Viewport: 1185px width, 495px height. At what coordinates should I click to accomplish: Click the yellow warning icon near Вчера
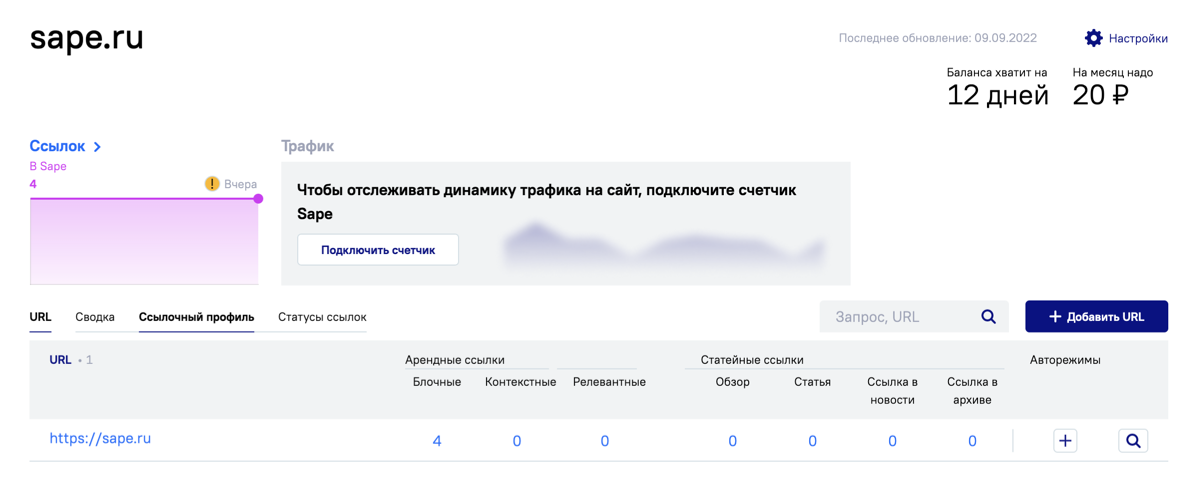(x=212, y=184)
